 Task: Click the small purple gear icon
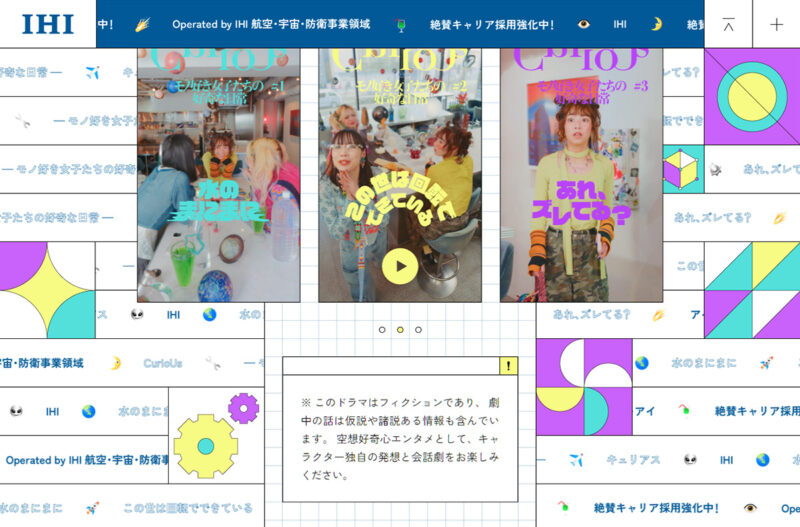point(243,408)
